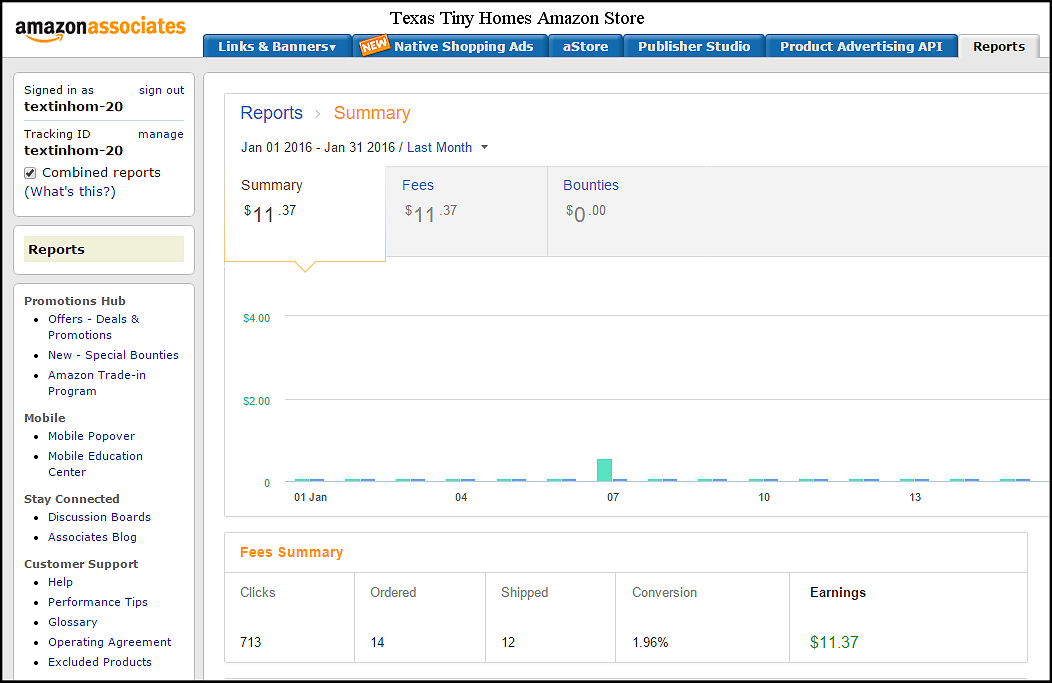Image resolution: width=1052 pixels, height=683 pixels.
Task: Click the Amazon Associates logo
Action: click(100, 29)
